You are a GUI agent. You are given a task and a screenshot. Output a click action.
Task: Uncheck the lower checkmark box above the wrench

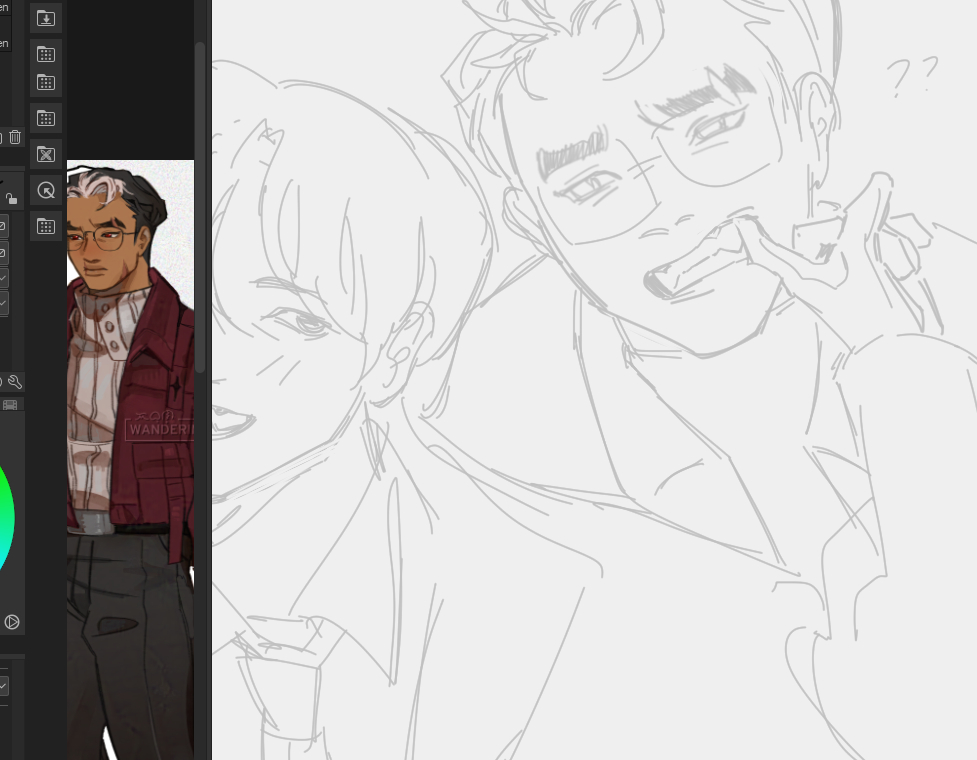coord(3,301)
